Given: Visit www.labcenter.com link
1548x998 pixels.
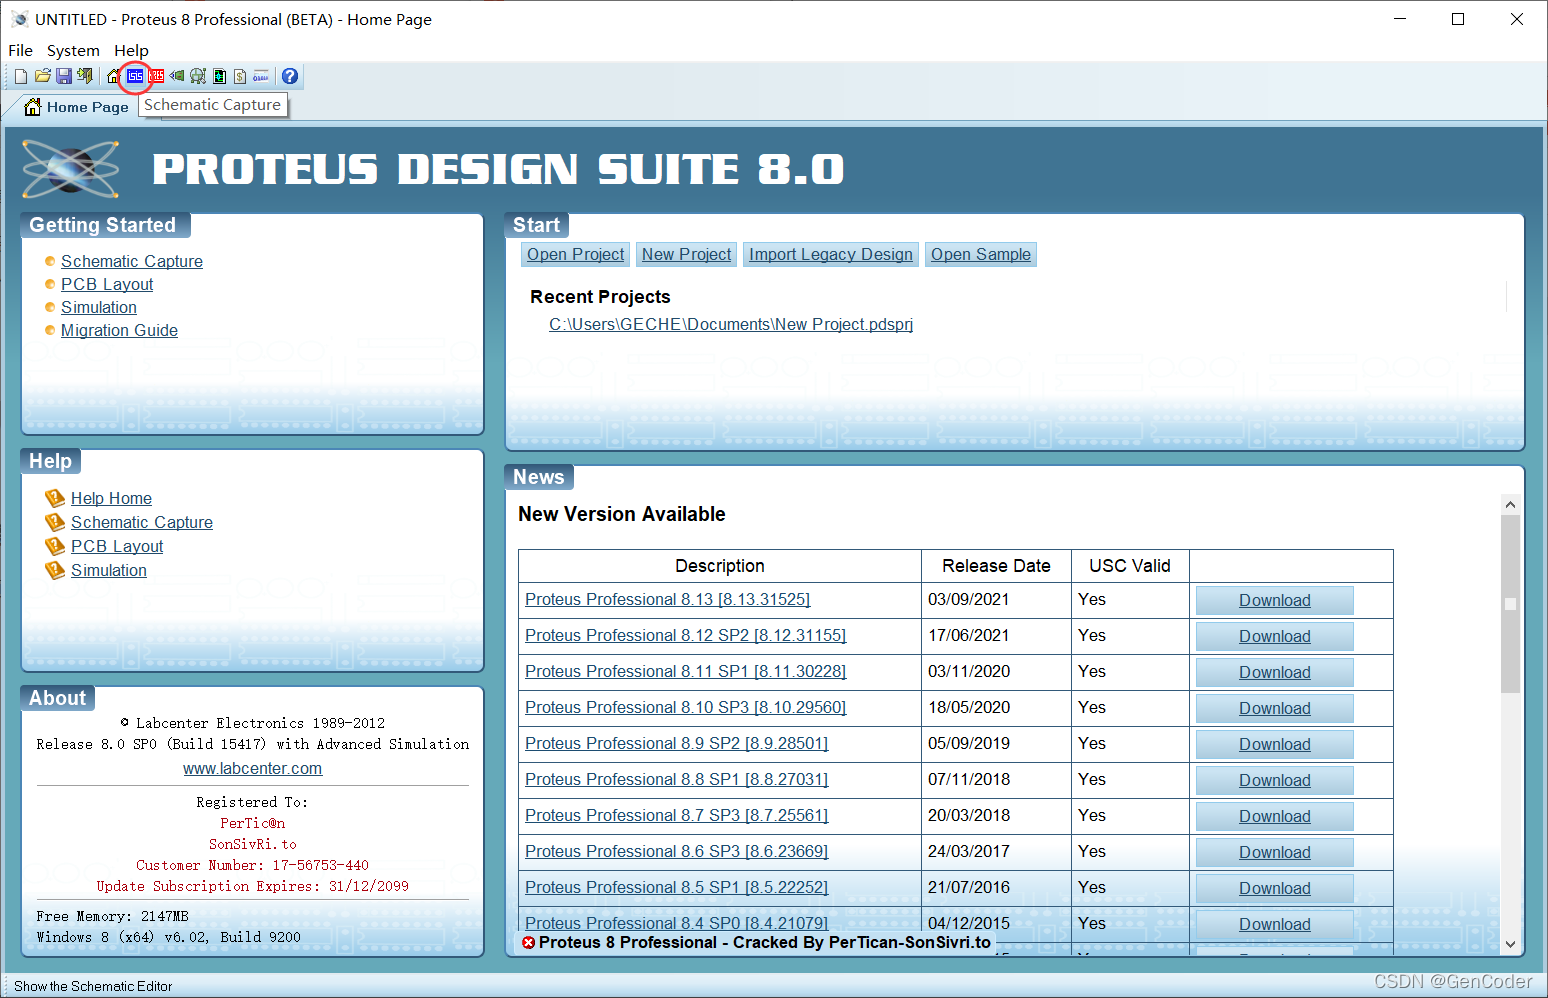Looking at the screenshot, I should [x=253, y=768].
